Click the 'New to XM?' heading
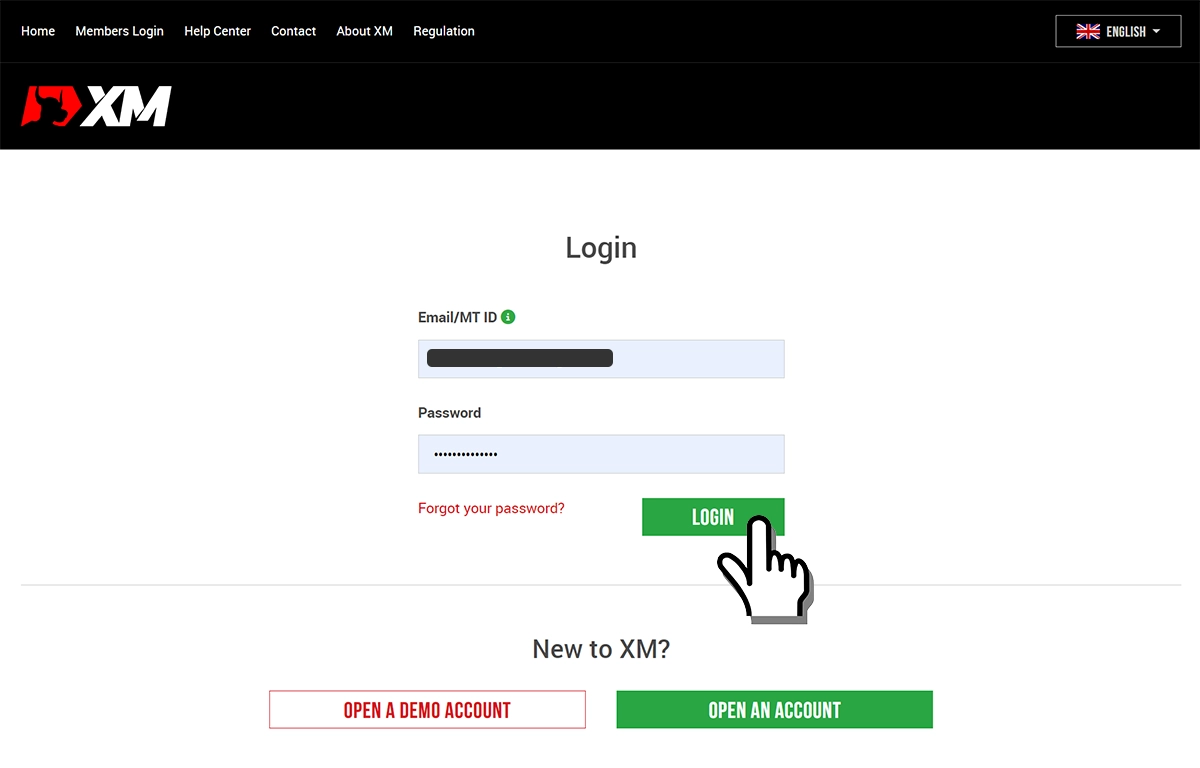Viewport: 1200px width, 768px height. [601, 649]
